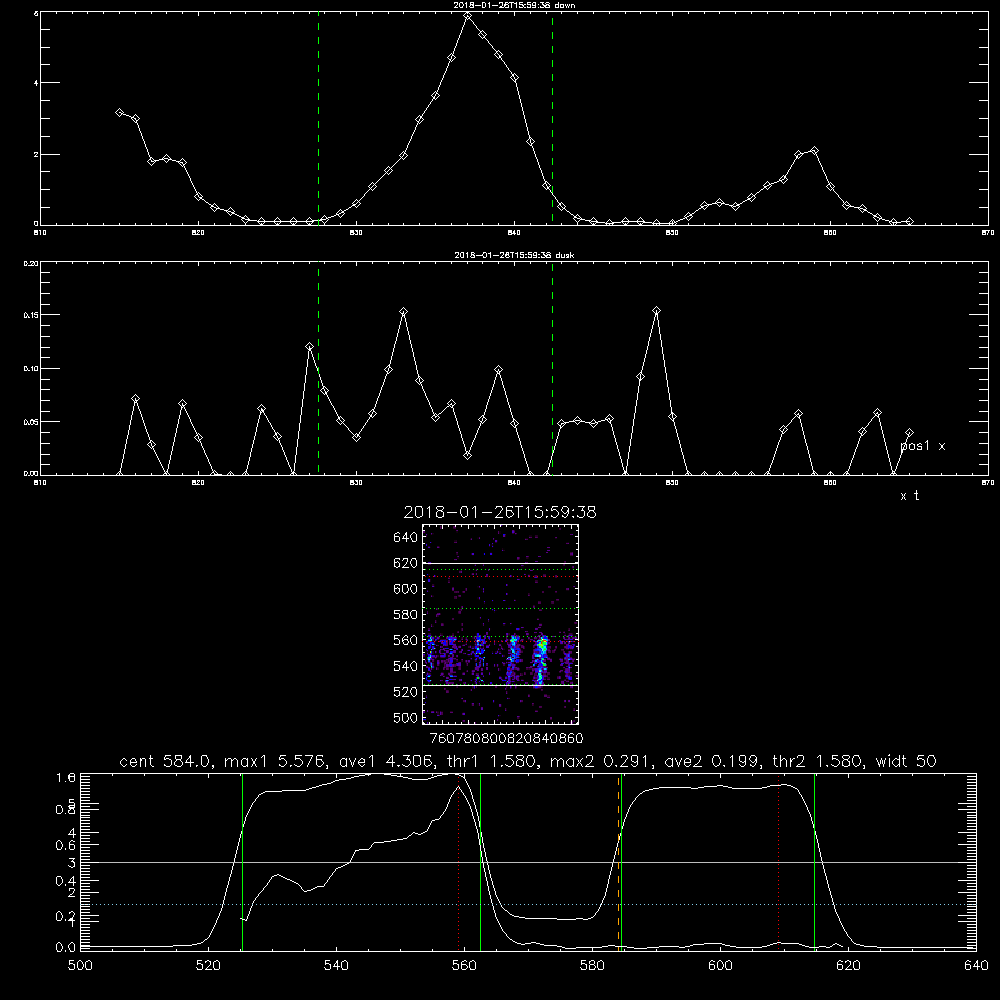Click dawn plot y-axis label 4
The width and height of the screenshot is (1000, 1000).
point(36,83)
